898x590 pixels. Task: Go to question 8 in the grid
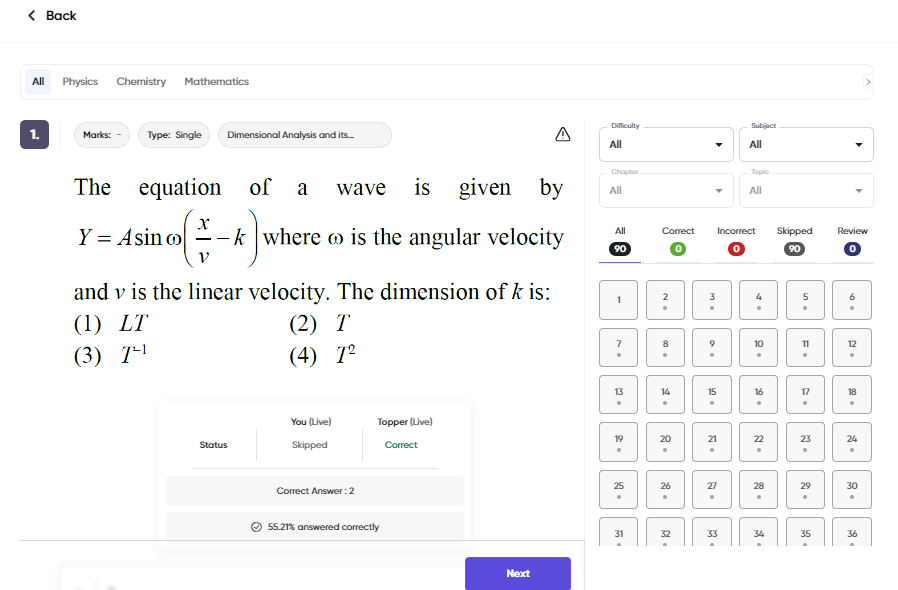coord(665,347)
